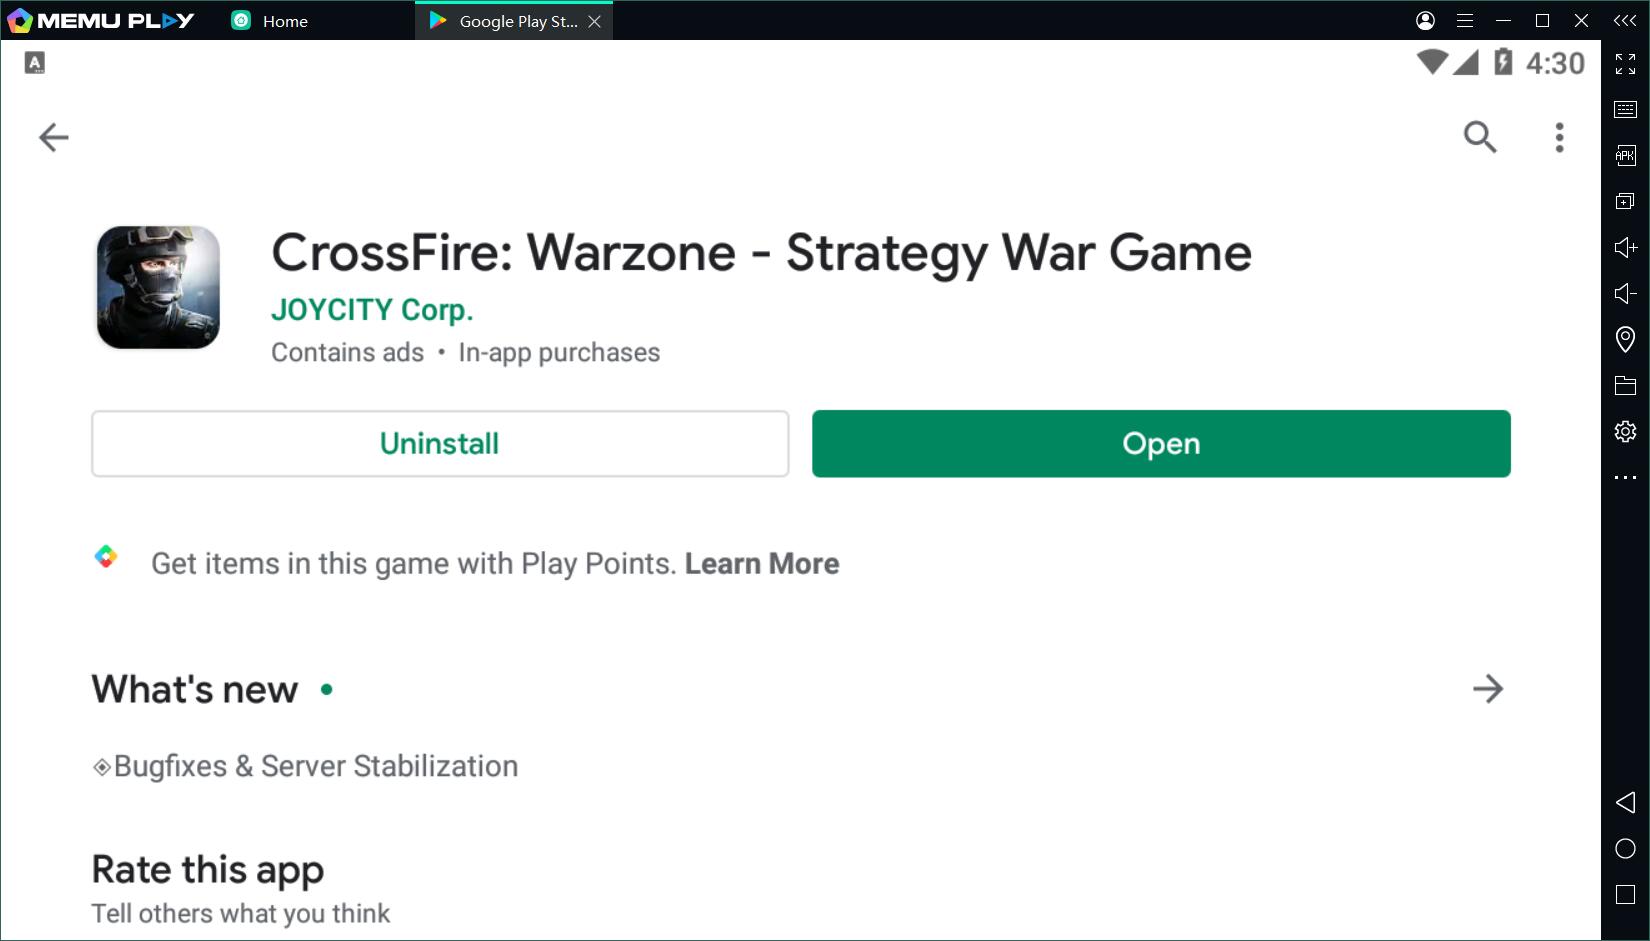This screenshot has height=941, width=1650.
Task: Click the Learn More link for Play Points
Action: pos(761,564)
